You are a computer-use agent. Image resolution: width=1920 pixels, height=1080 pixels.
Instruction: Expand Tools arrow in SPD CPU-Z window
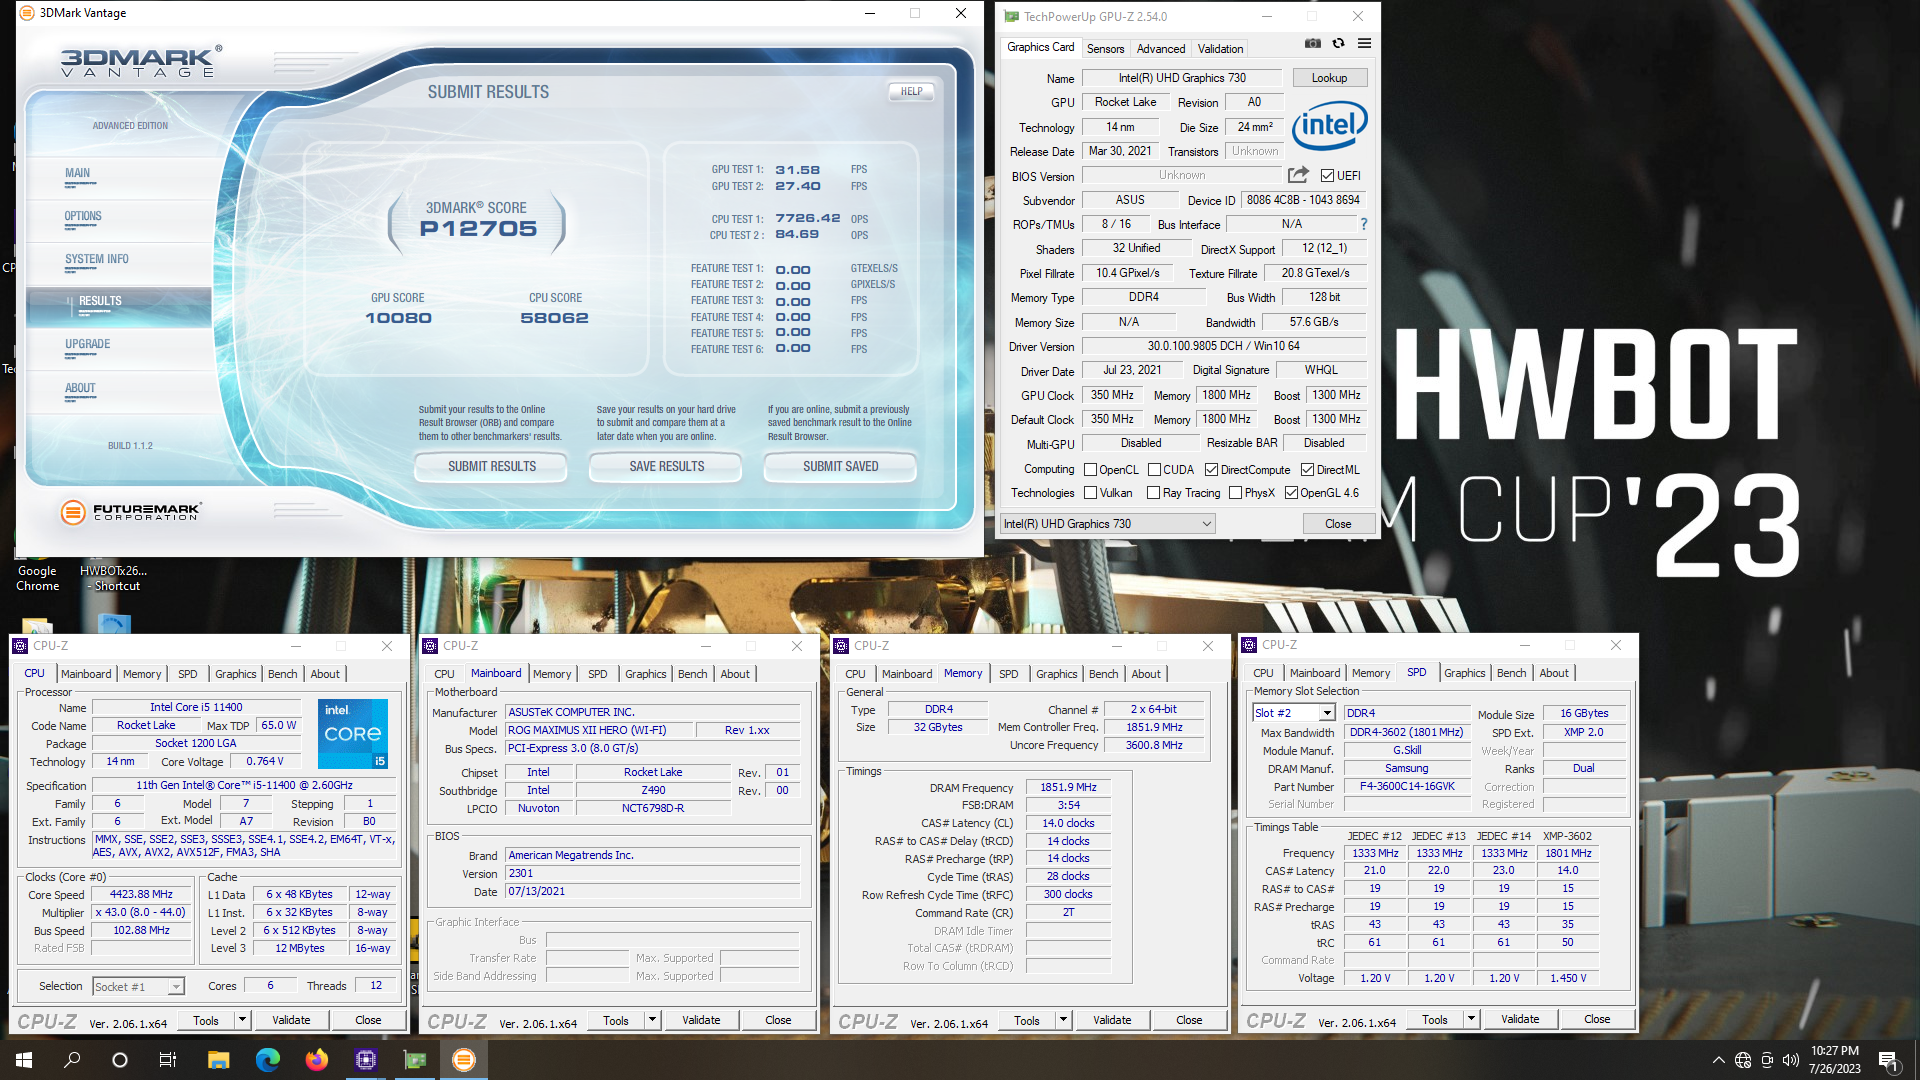1471,1019
